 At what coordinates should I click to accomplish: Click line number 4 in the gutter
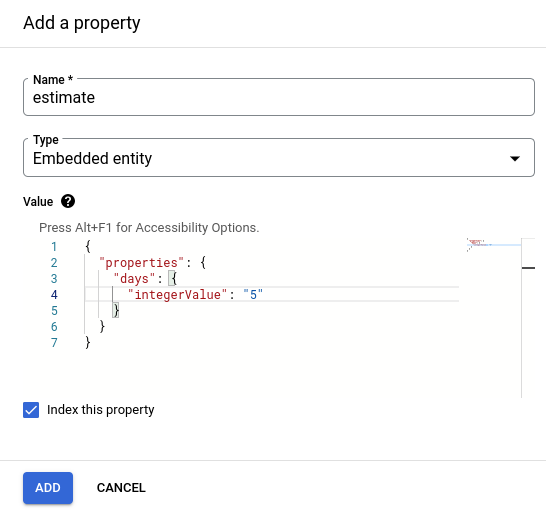54,295
